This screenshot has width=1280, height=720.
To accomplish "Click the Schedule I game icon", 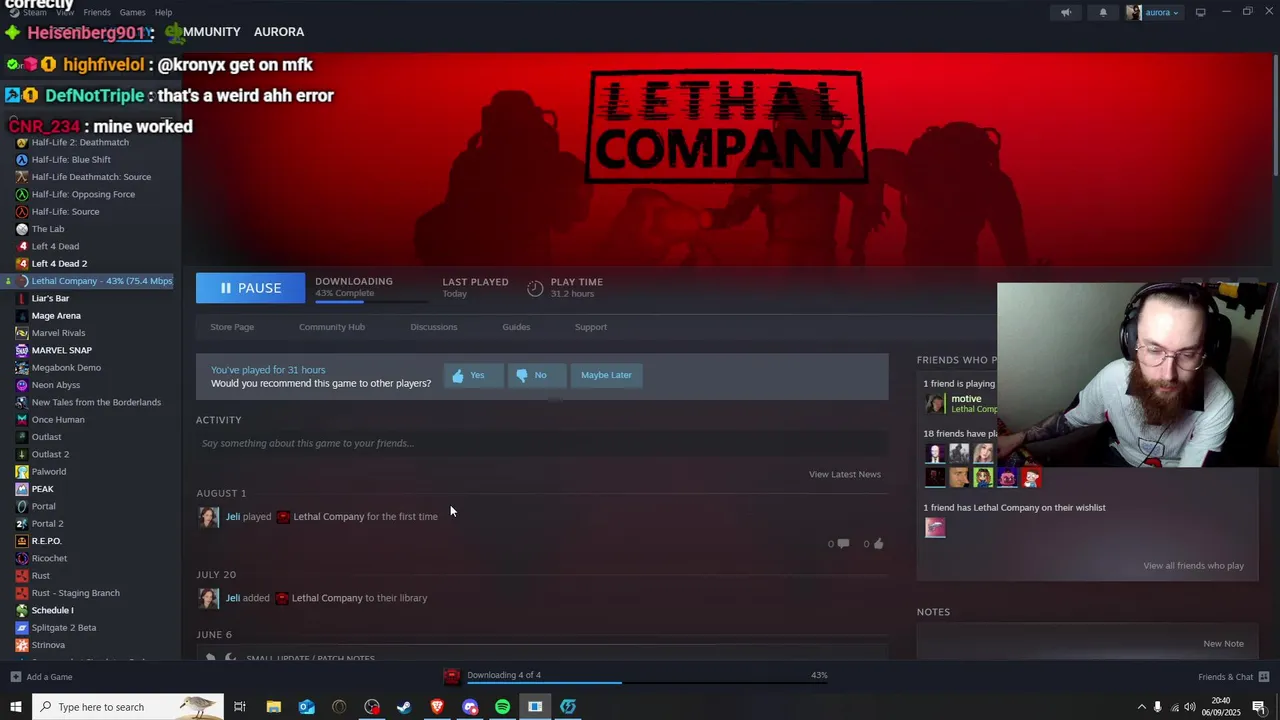I will 22,610.
